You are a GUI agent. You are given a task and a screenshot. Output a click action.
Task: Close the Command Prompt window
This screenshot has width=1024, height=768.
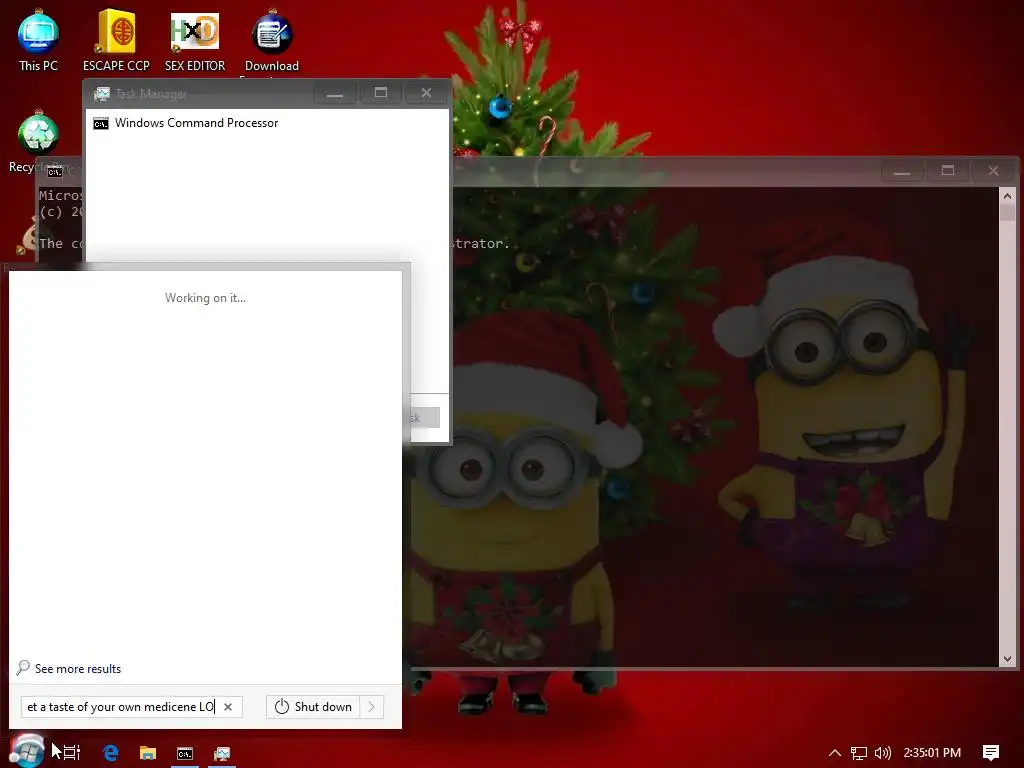pyautogui.click(x=993, y=171)
